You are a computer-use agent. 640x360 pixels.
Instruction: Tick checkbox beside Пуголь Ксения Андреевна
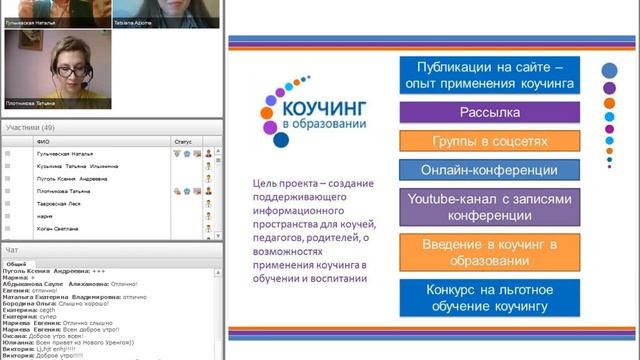coord(7,179)
